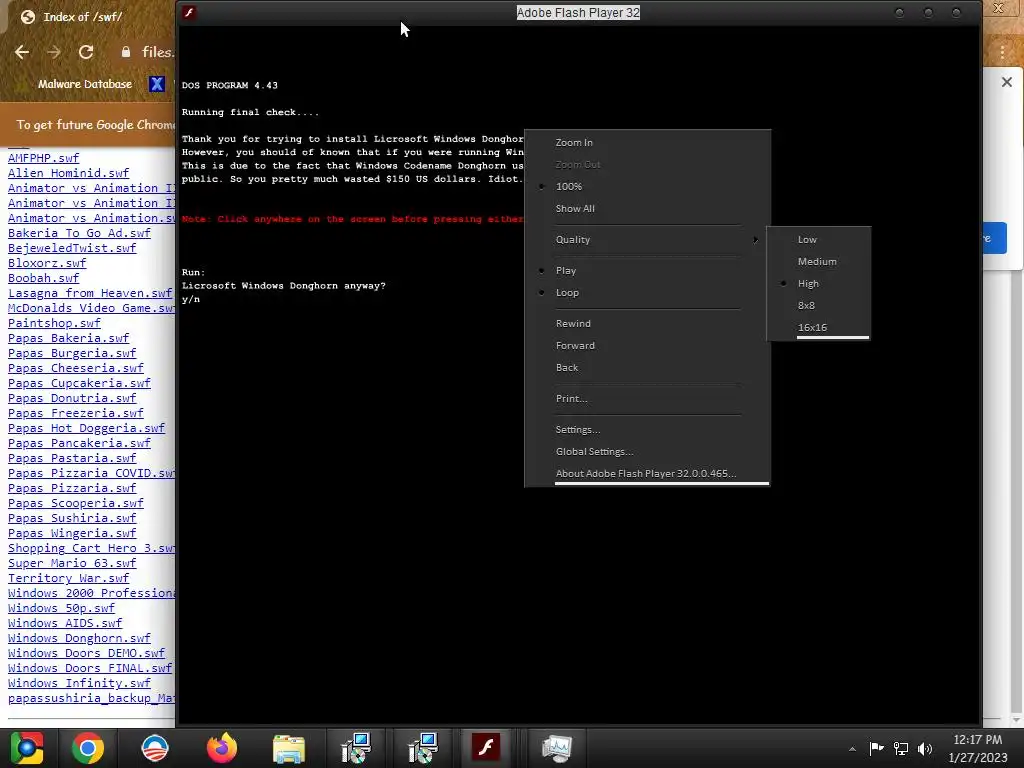The width and height of the screenshot is (1024, 768).
Task: Open Paintshop.swf link
Action: coord(54,323)
